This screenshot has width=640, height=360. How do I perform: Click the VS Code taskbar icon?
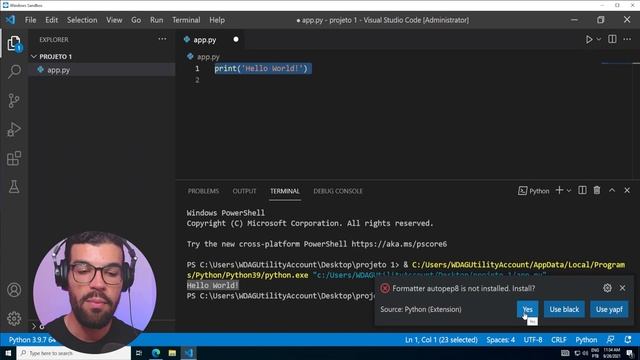click(189, 353)
